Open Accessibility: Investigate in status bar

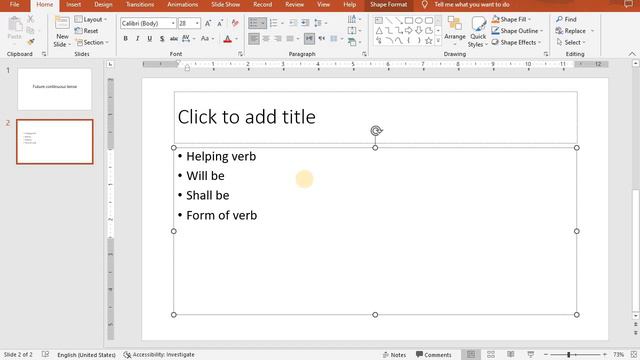[x=159, y=355]
